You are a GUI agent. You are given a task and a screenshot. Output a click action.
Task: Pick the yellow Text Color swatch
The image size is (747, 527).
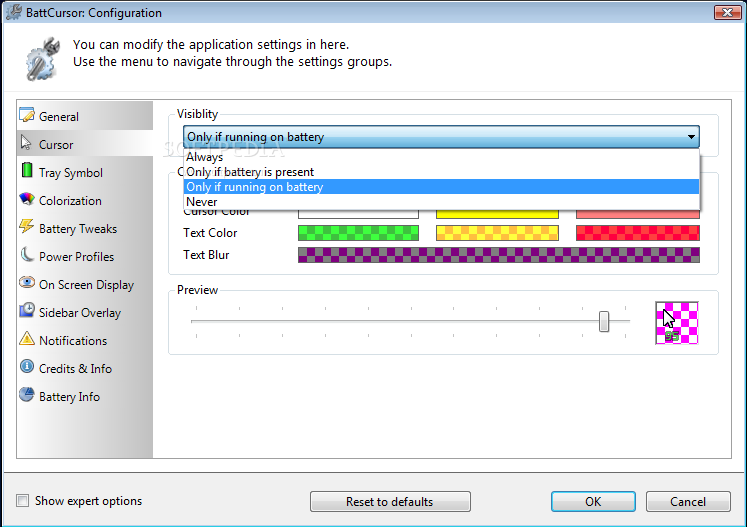pyautogui.click(x=497, y=233)
